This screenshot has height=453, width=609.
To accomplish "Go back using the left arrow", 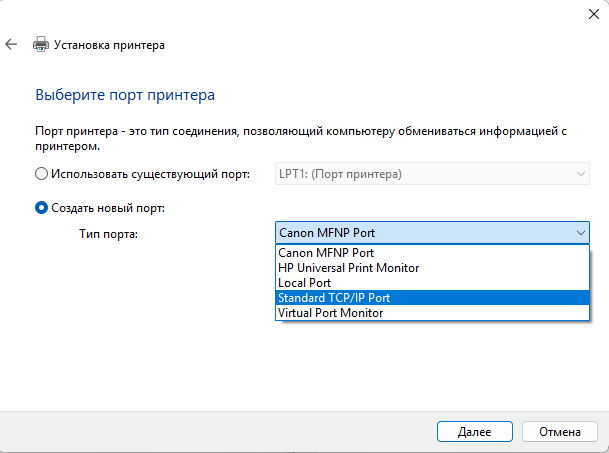I will click(11, 45).
